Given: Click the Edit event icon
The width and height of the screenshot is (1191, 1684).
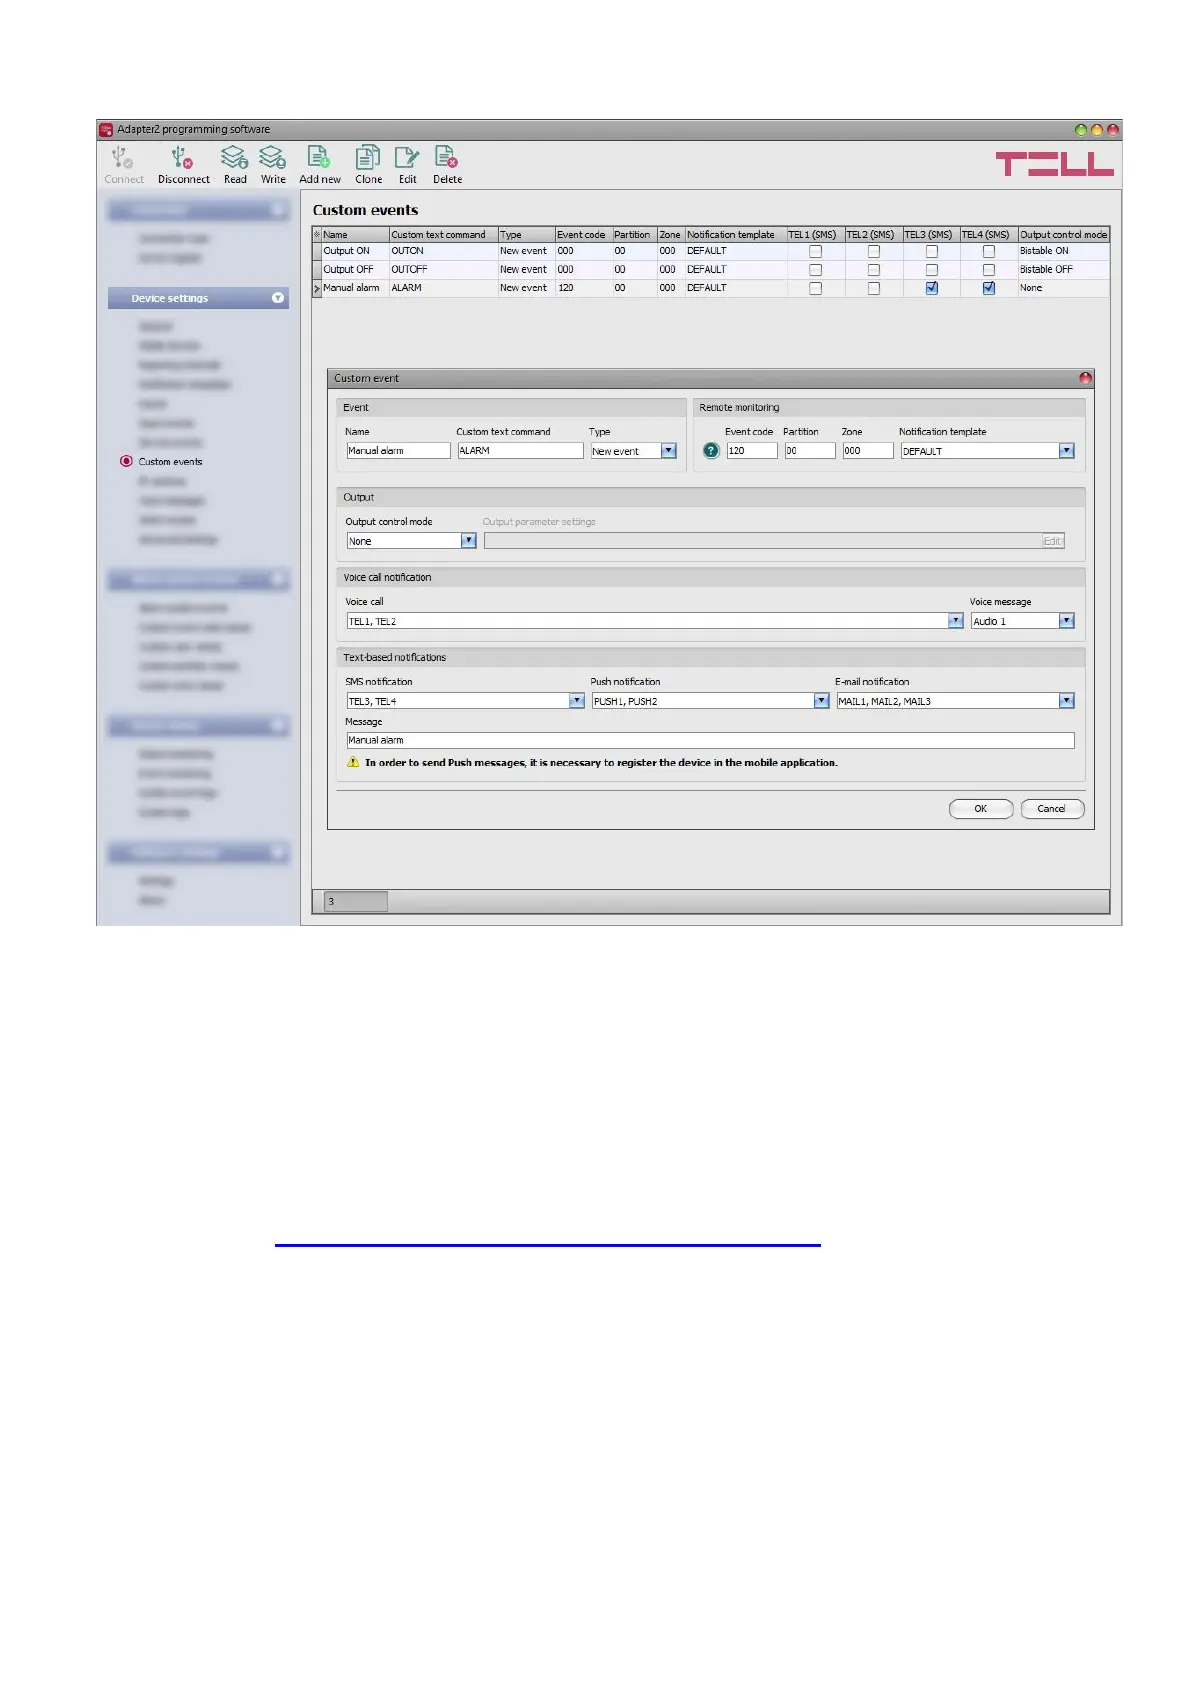Looking at the screenshot, I should [407, 158].
